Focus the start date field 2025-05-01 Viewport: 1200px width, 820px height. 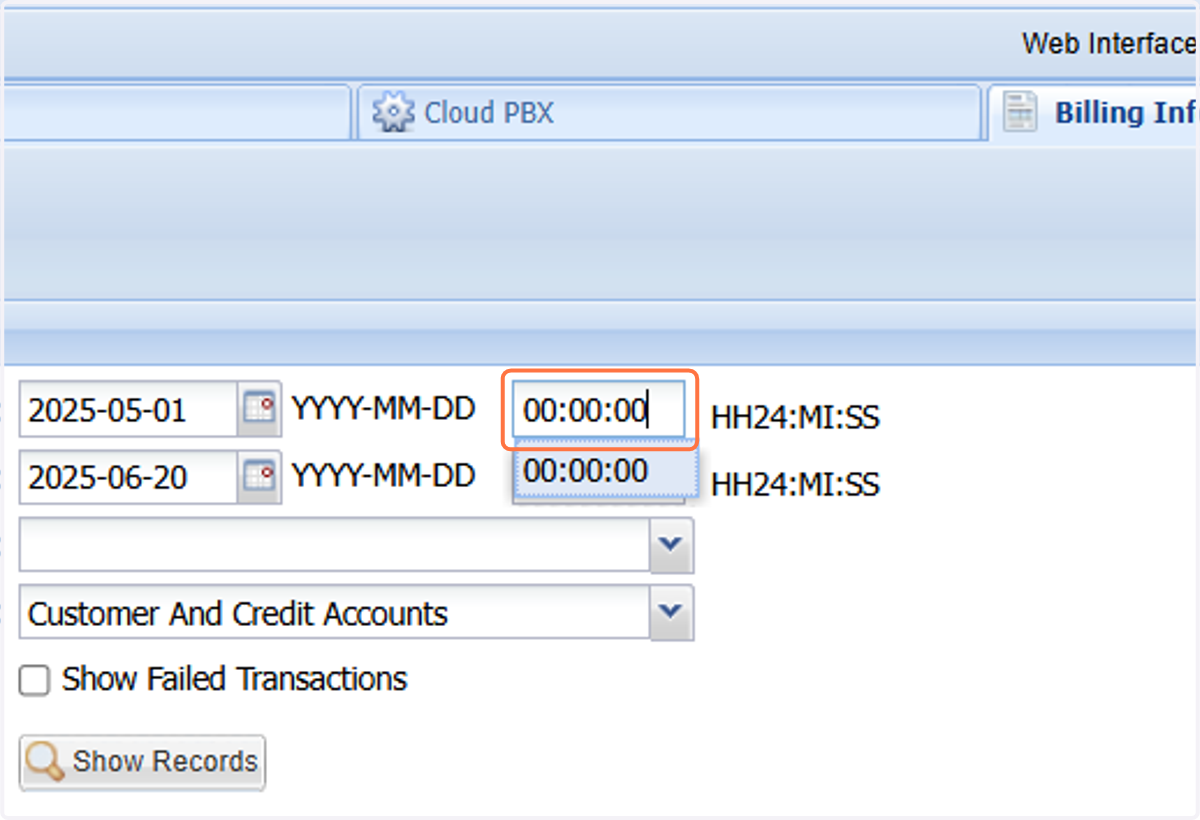click(129, 409)
